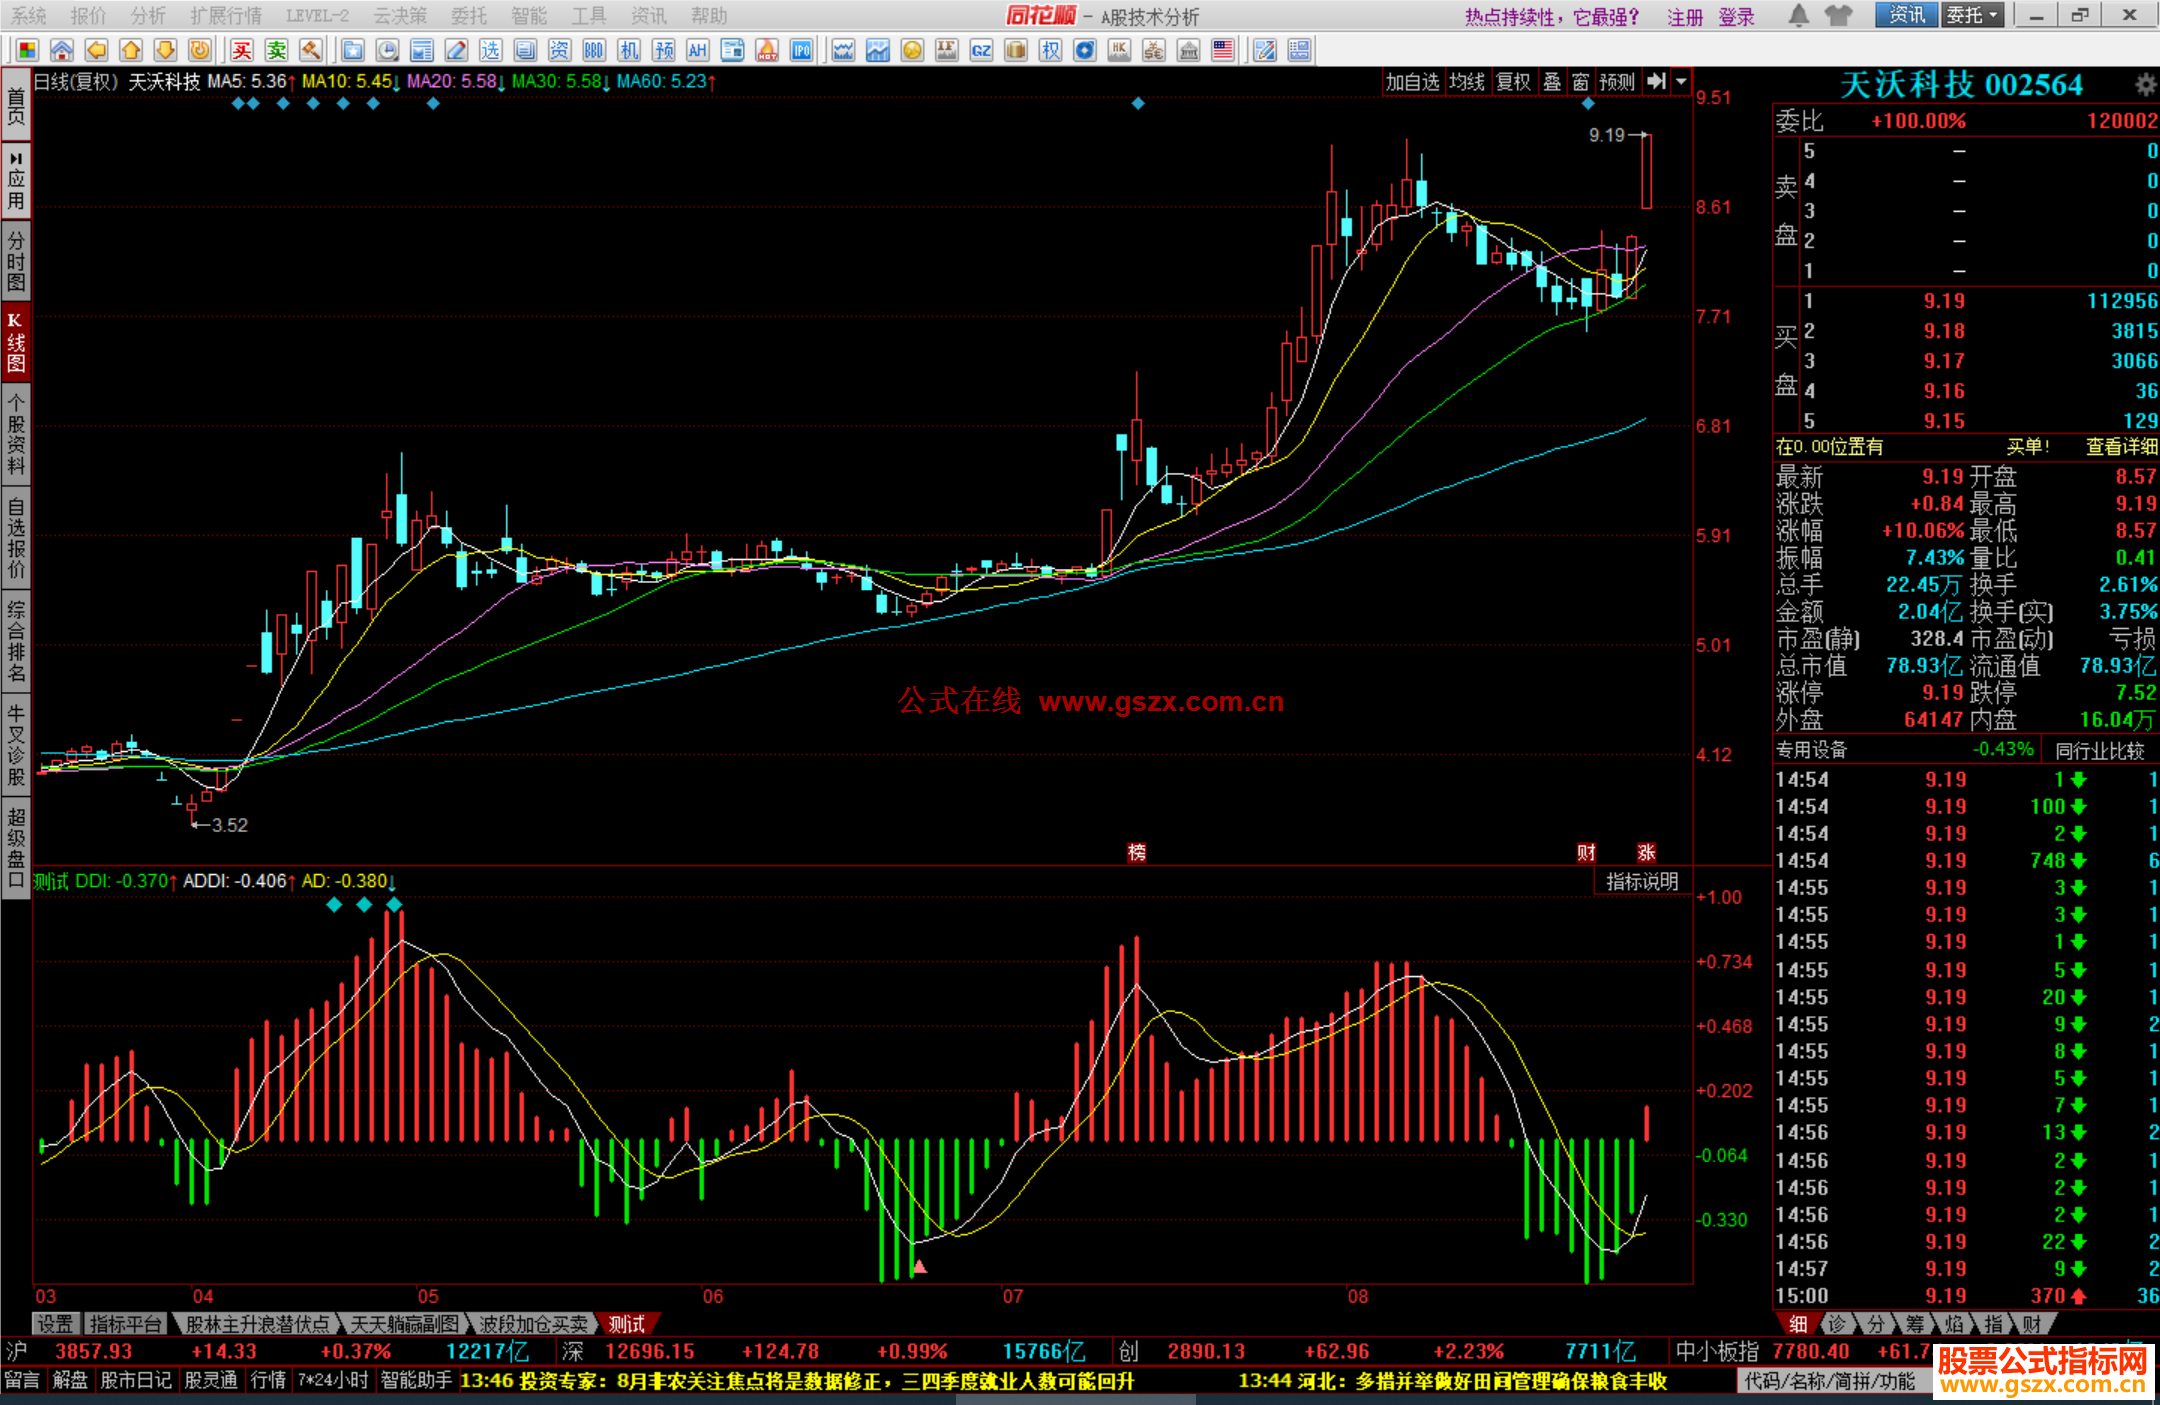Click the HK market toolbar icon
This screenshot has width=2160, height=1405.
(x=1119, y=50)
